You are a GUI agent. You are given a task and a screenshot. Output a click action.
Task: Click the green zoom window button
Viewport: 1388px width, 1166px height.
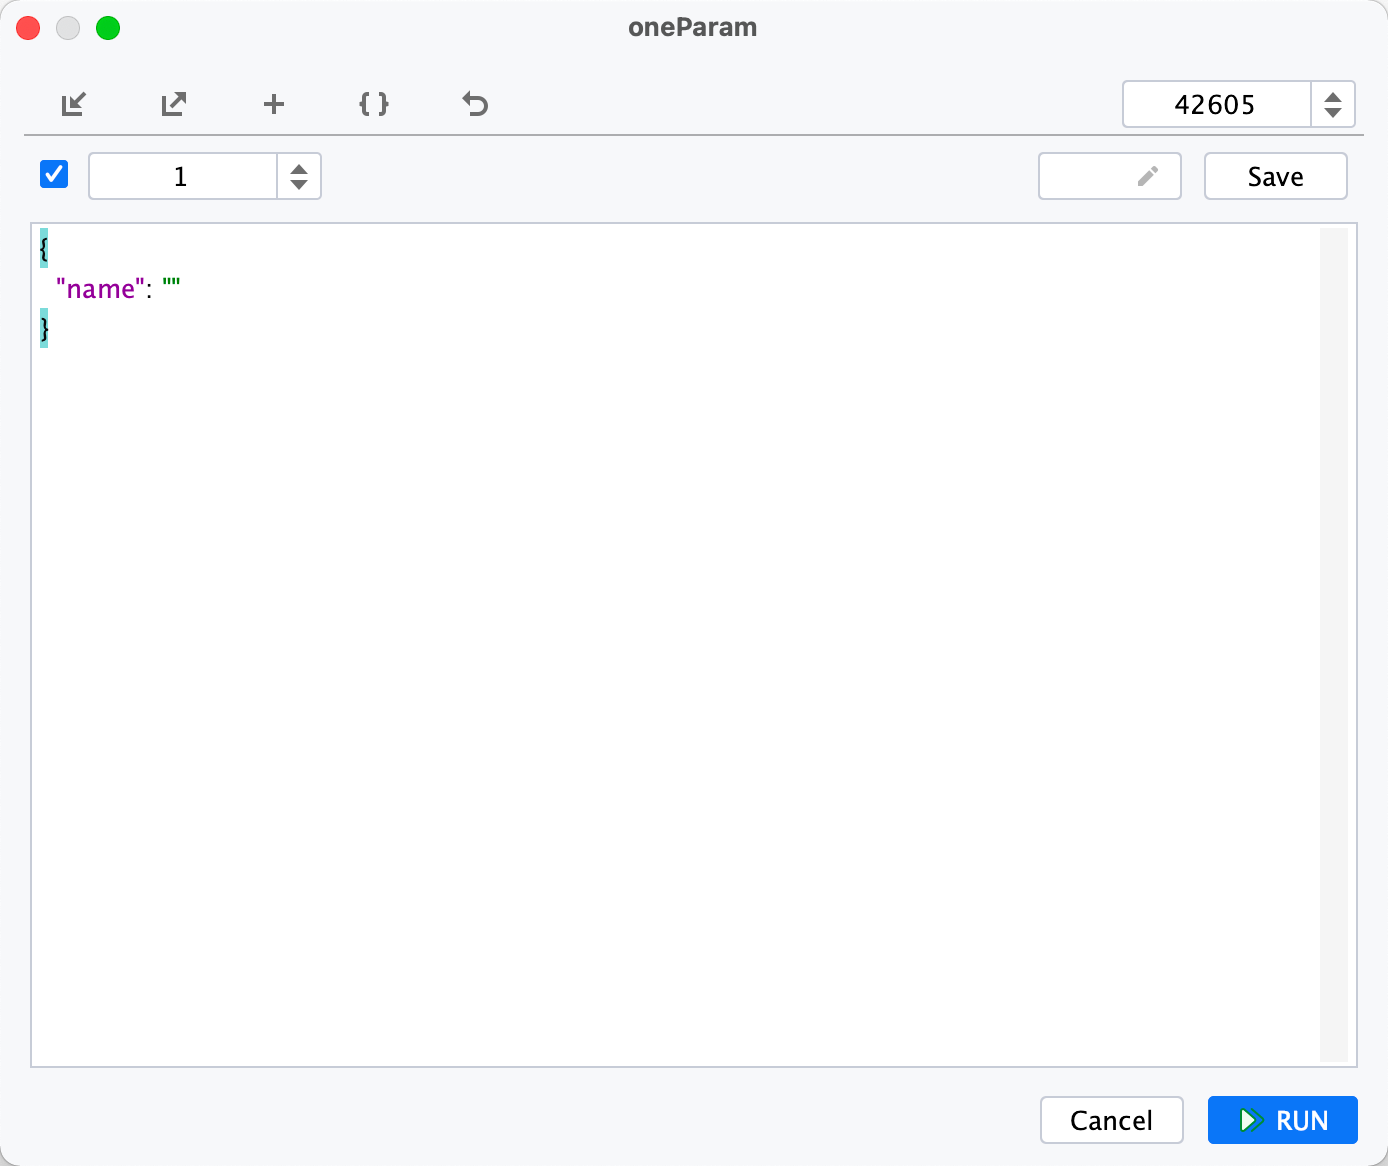click(108, 28)
